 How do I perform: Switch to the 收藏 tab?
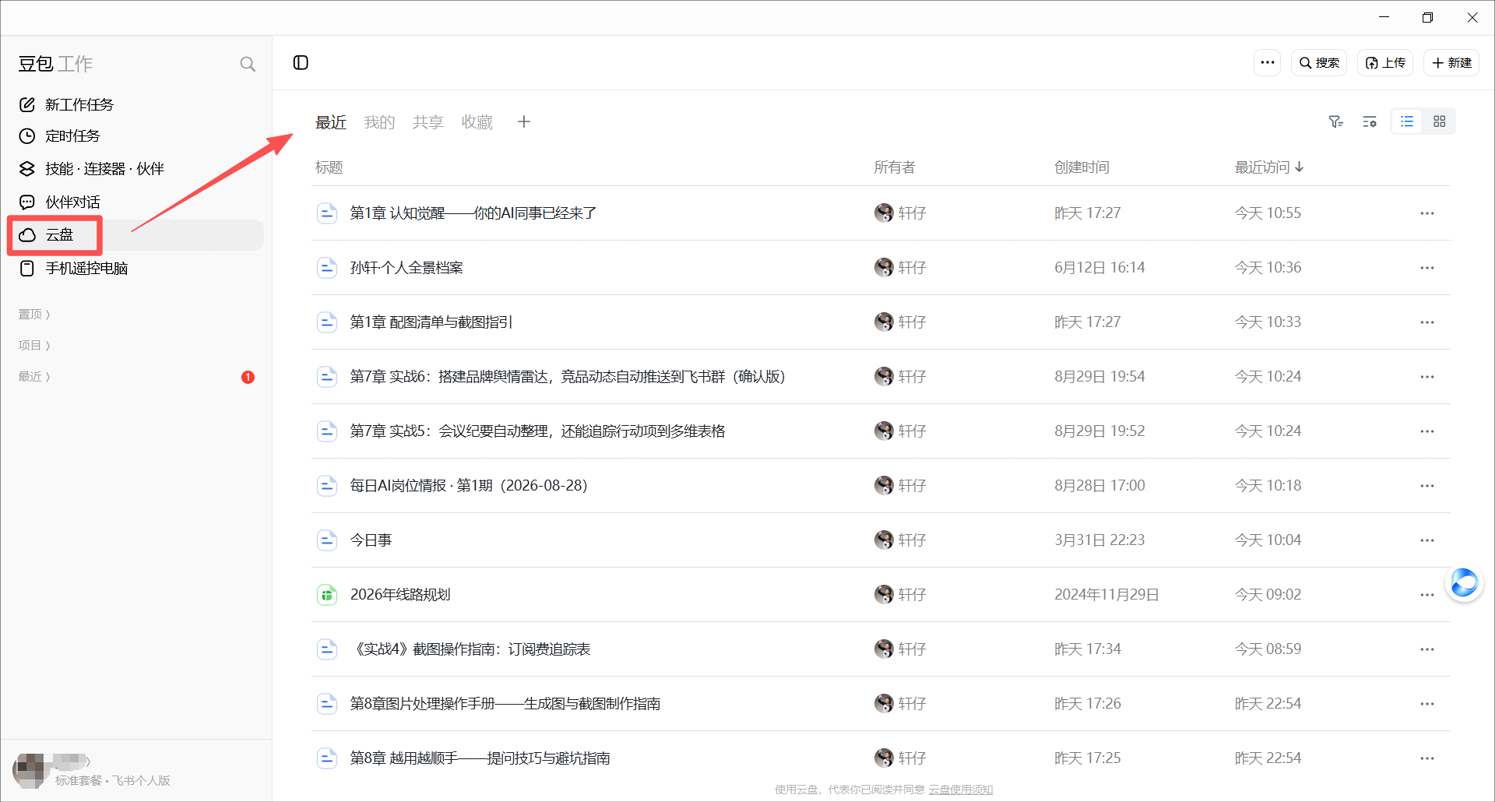[x=477, y=122]
